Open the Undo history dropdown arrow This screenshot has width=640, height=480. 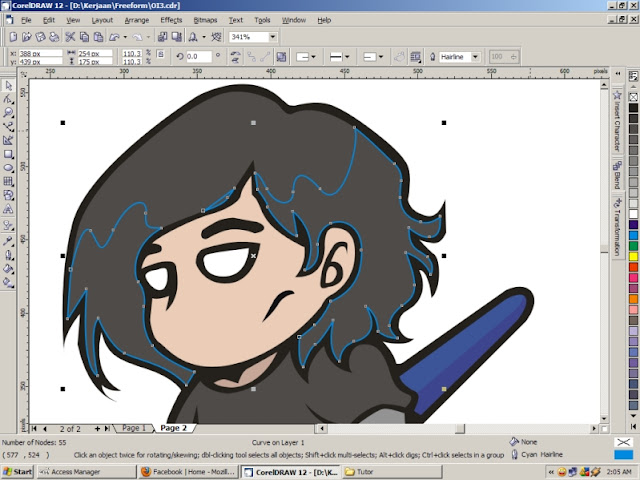tap(125, 37)
